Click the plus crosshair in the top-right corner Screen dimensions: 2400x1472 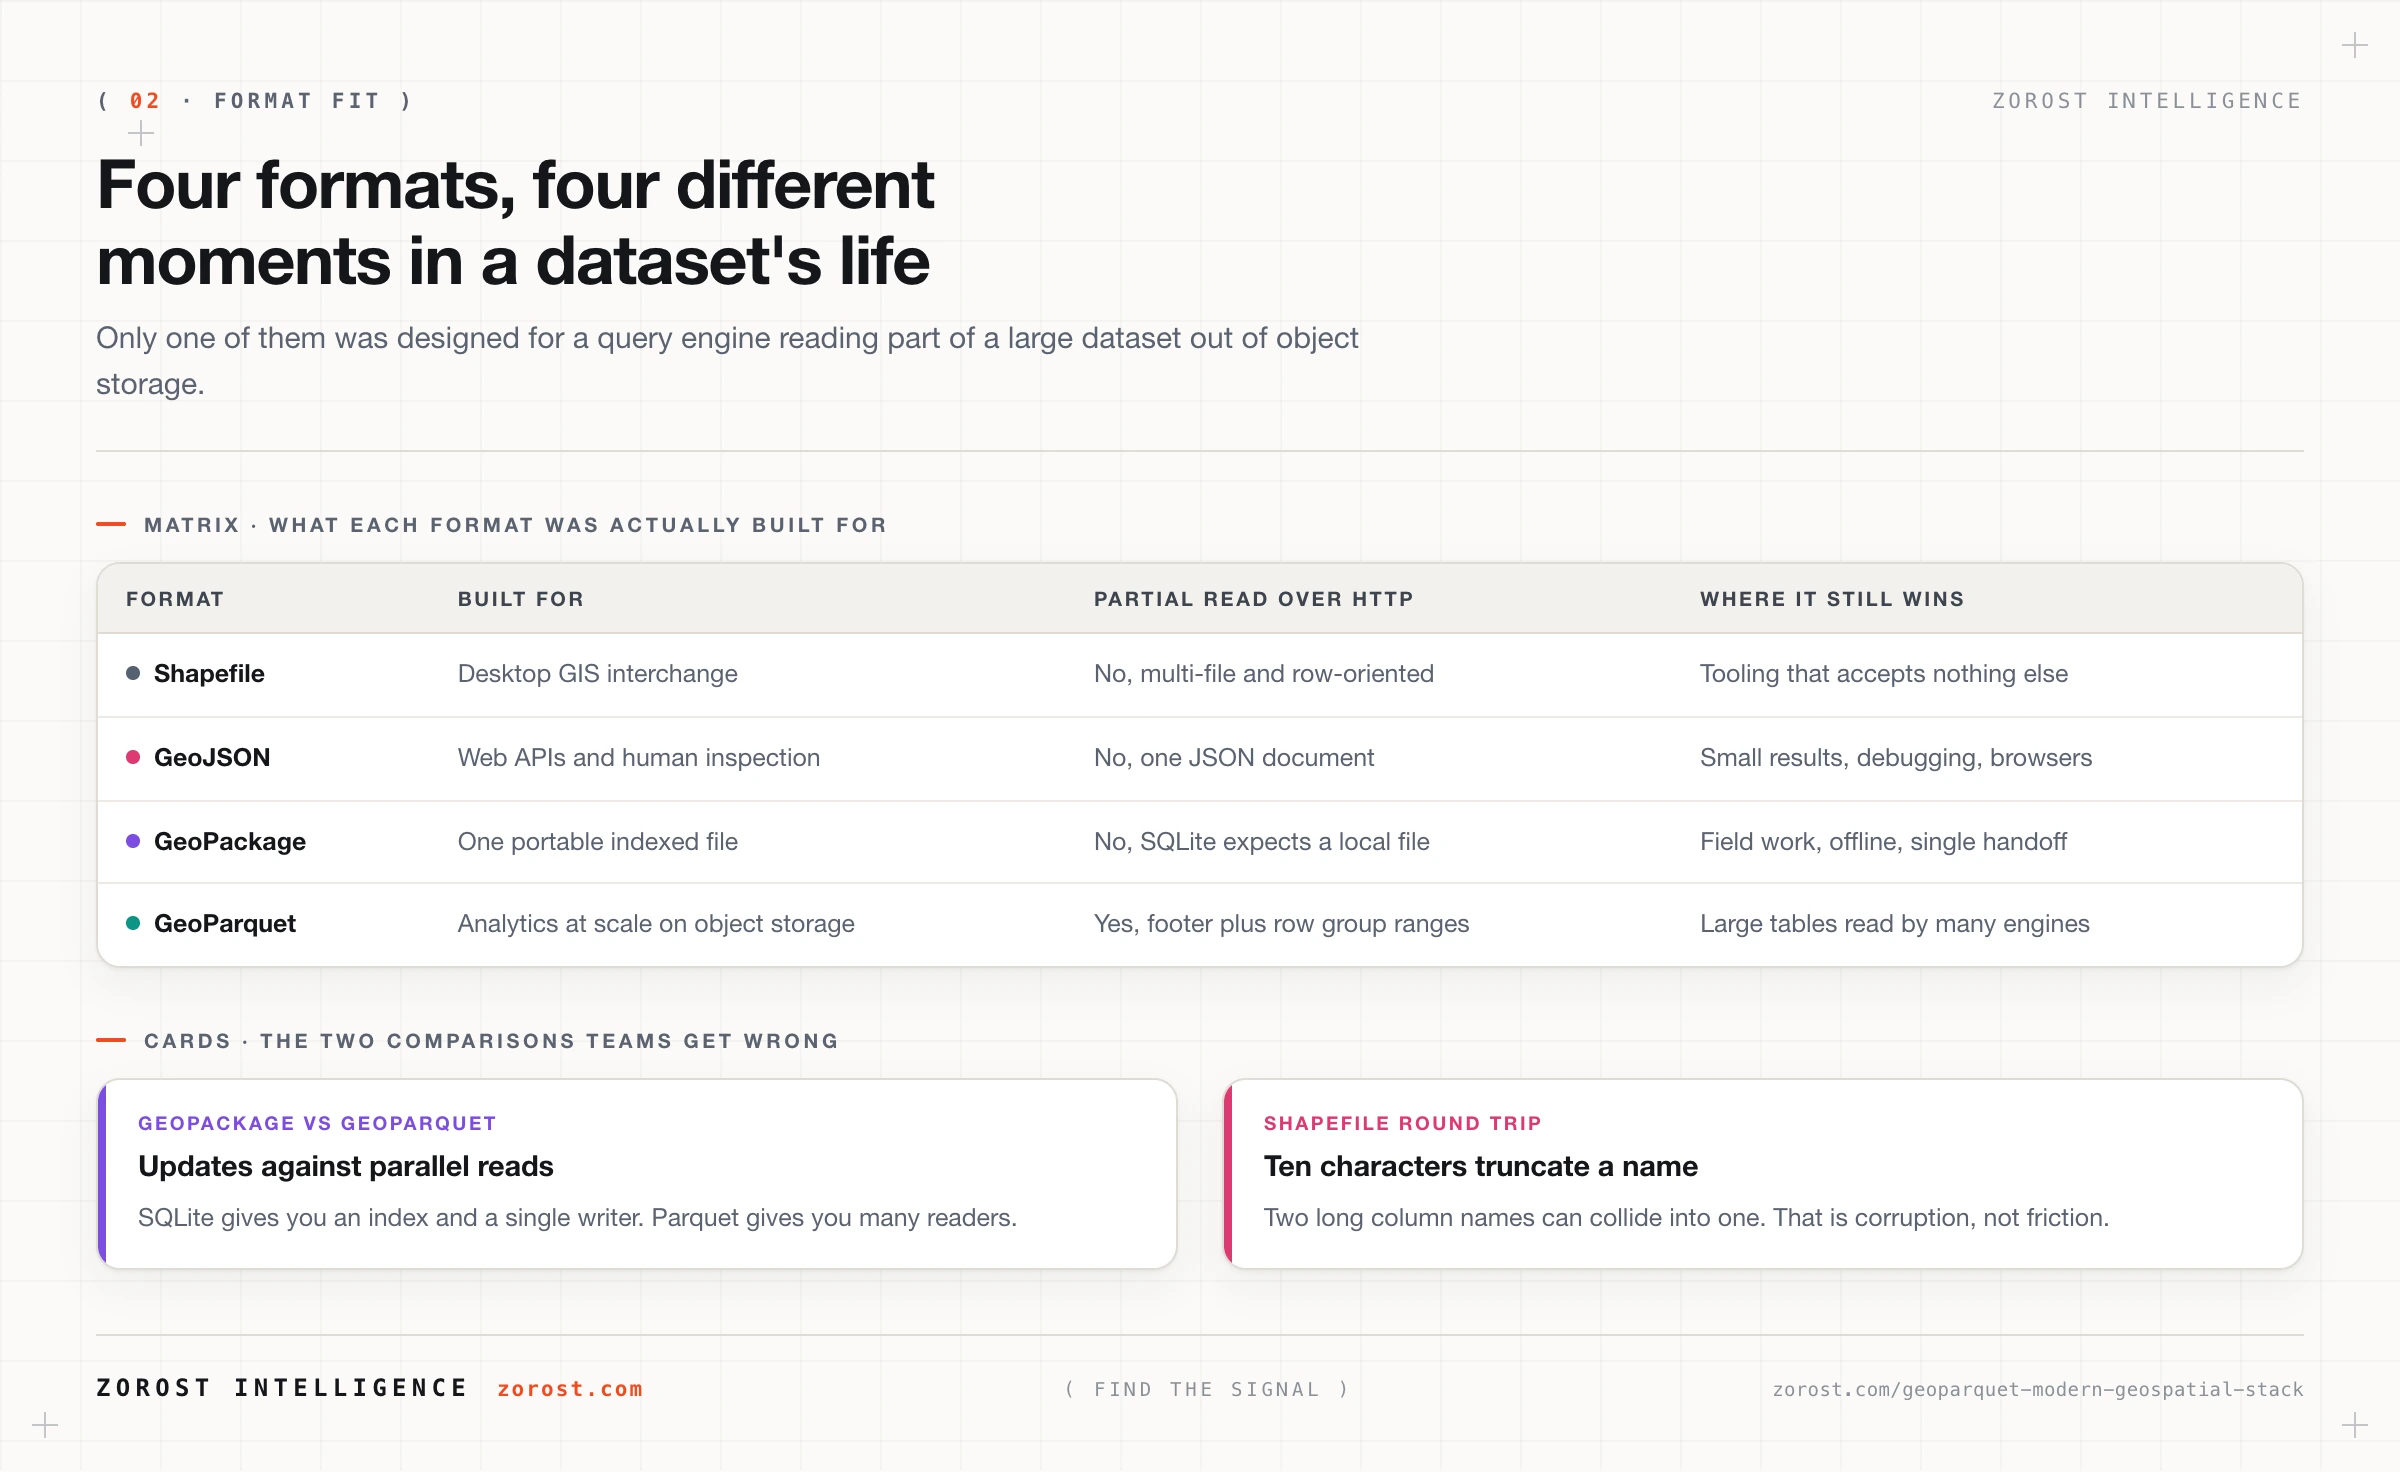tap(2355, 45)
